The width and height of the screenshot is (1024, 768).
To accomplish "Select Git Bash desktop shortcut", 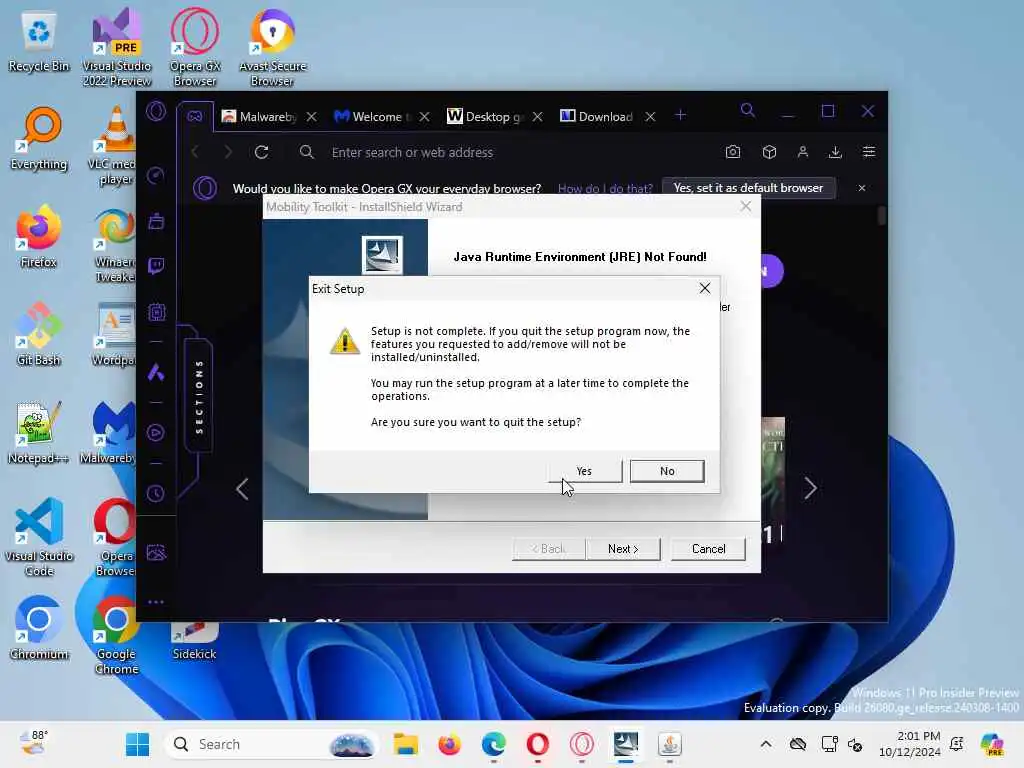I will (39, 334).
